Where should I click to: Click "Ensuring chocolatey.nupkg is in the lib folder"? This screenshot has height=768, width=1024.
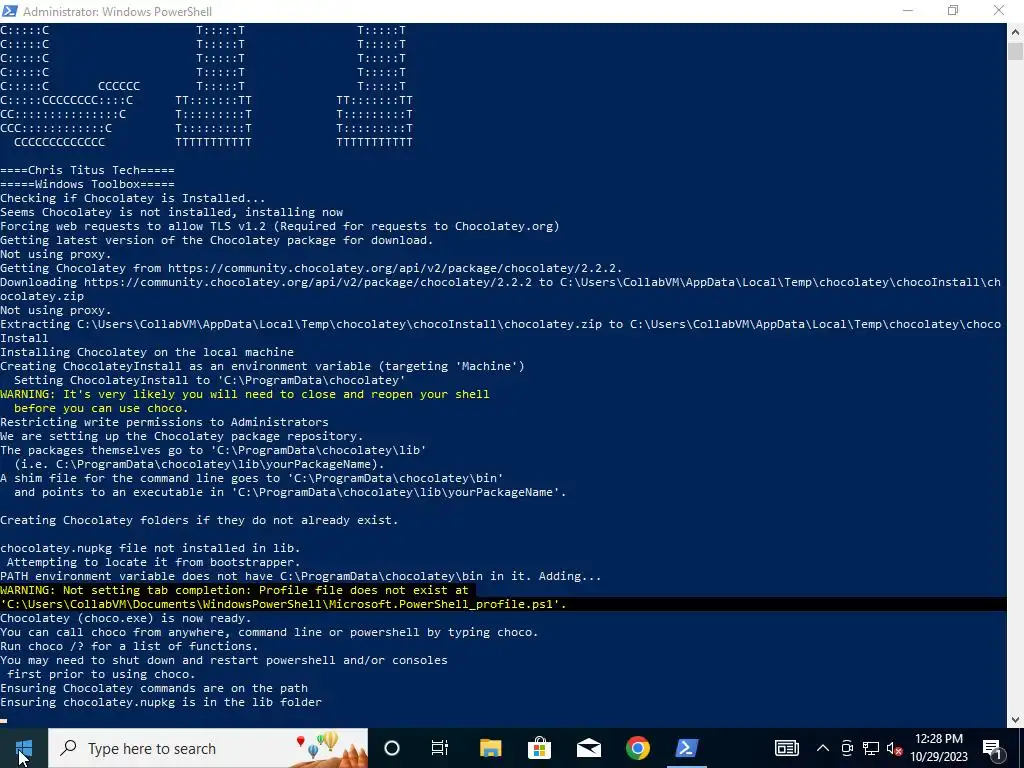pos(161,703)
